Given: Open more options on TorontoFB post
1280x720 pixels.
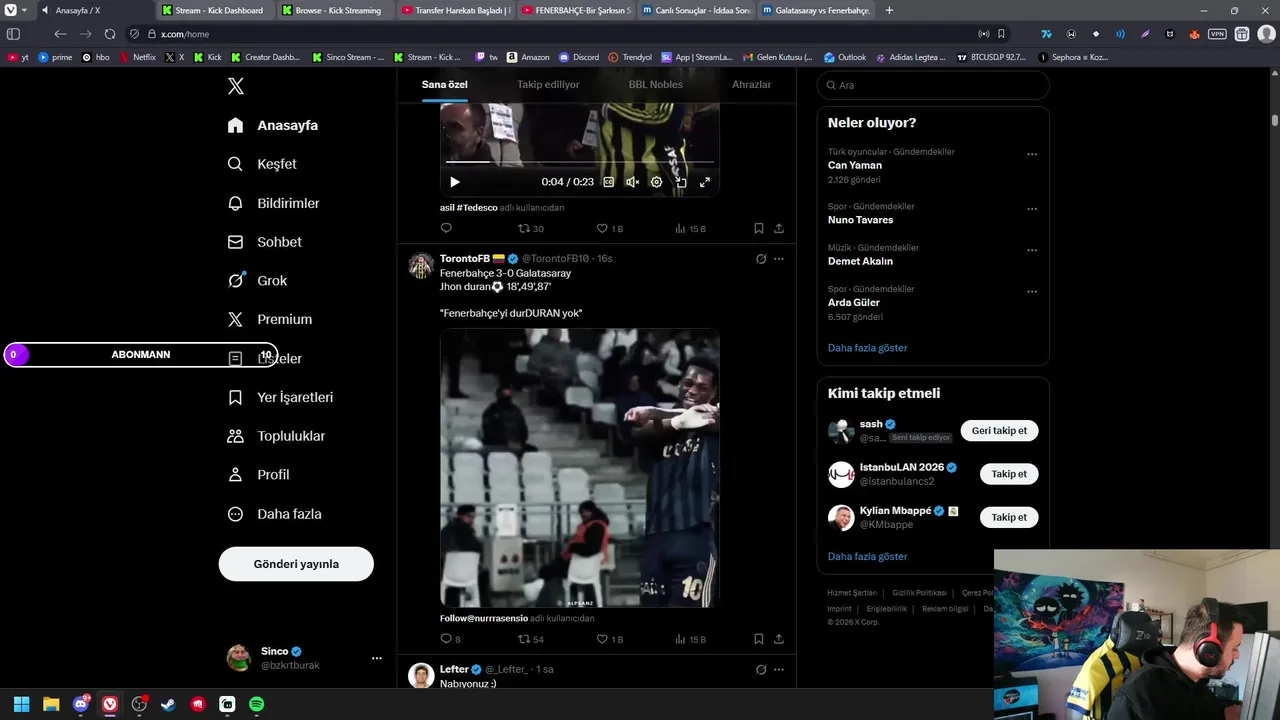Looking at the screenshot, I should pos(779,259).
